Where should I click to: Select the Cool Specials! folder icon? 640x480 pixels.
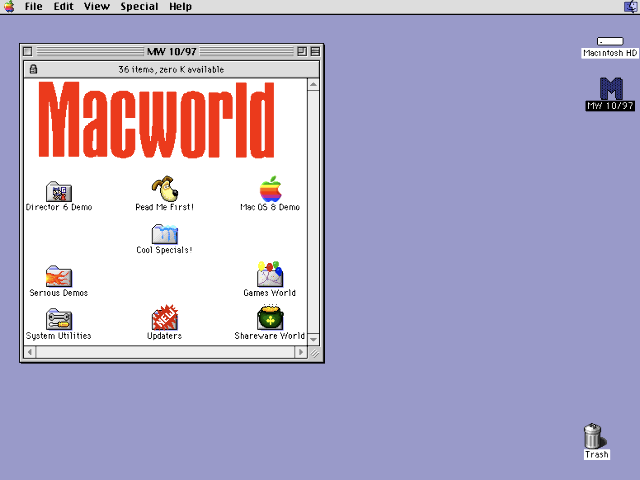tap(164, 234)
